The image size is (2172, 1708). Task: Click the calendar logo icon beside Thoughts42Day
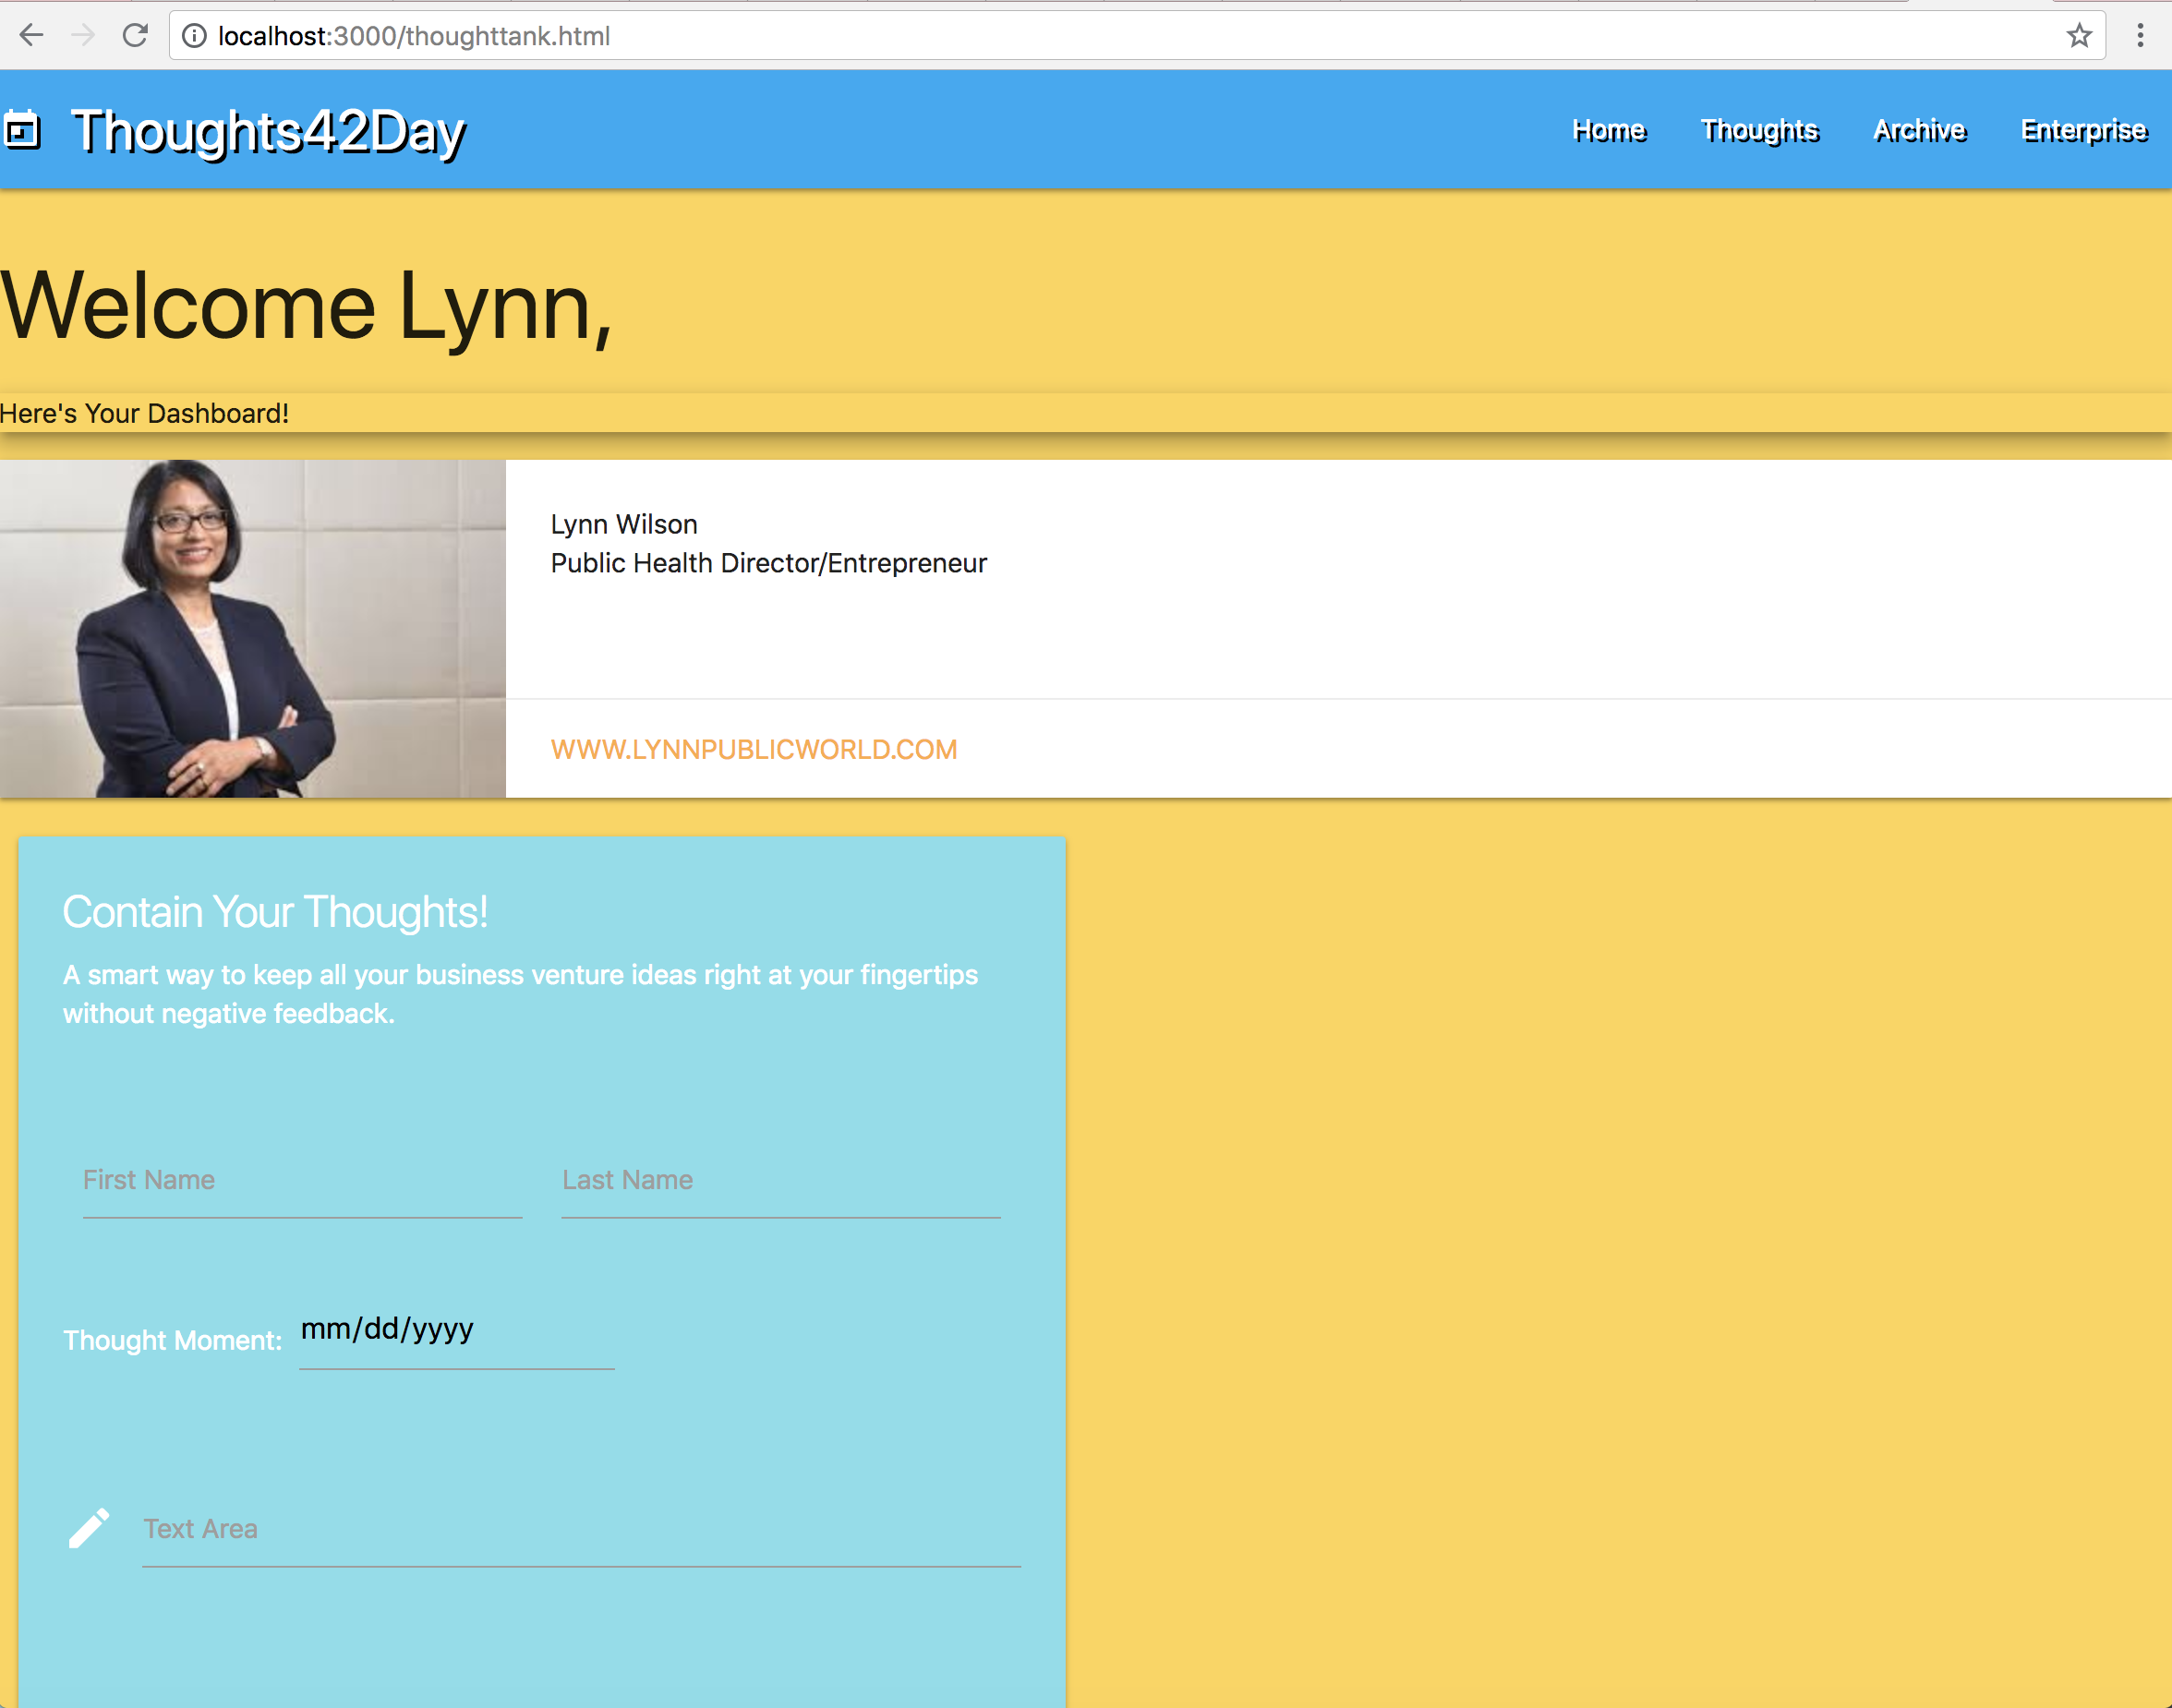point(22,131)
